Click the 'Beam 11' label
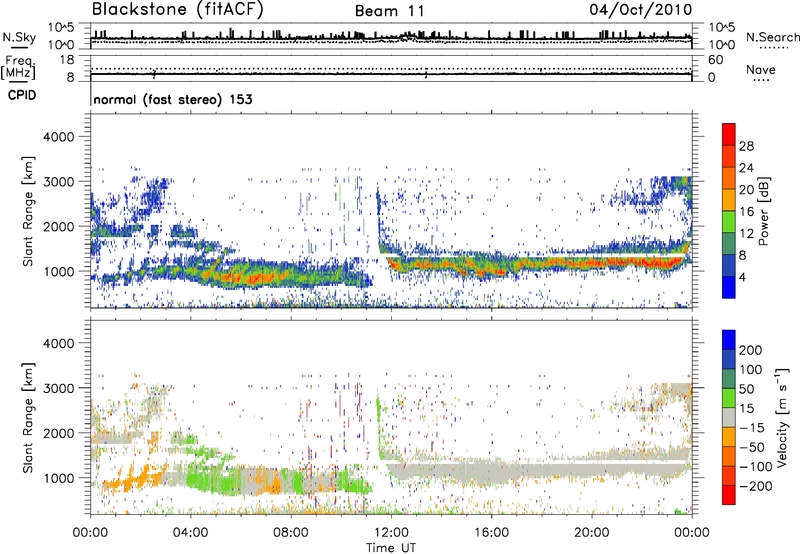This screenshot has height=554, width=800. [390, 11]
